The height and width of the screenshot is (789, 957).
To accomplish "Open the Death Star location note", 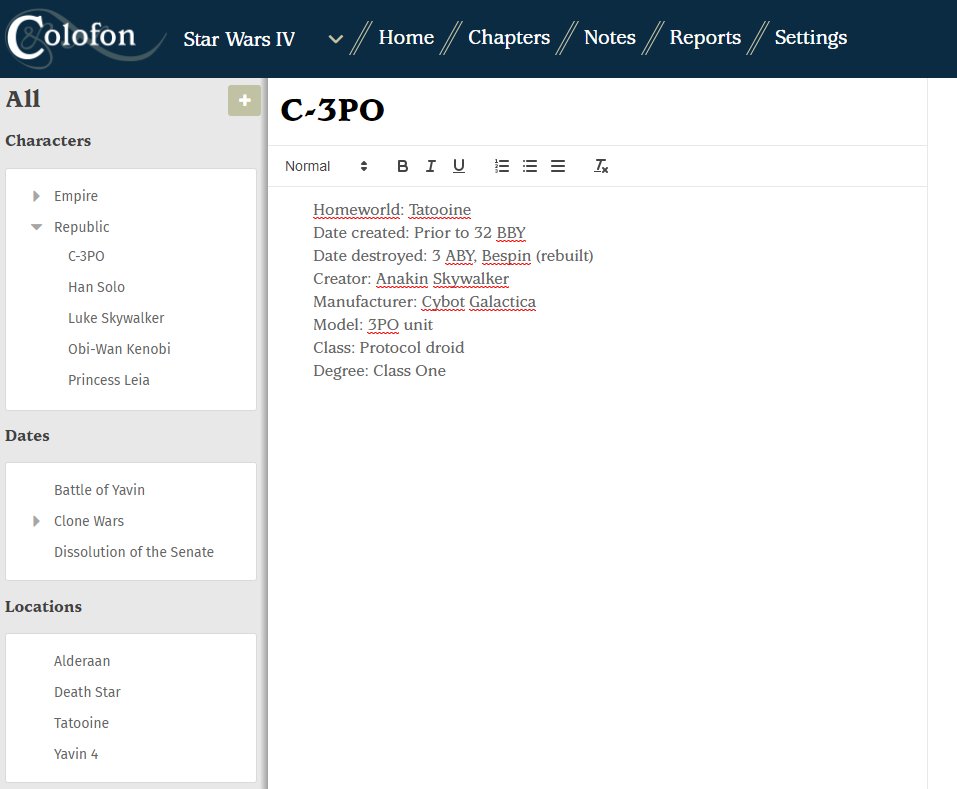I will (x=87, y=693).
